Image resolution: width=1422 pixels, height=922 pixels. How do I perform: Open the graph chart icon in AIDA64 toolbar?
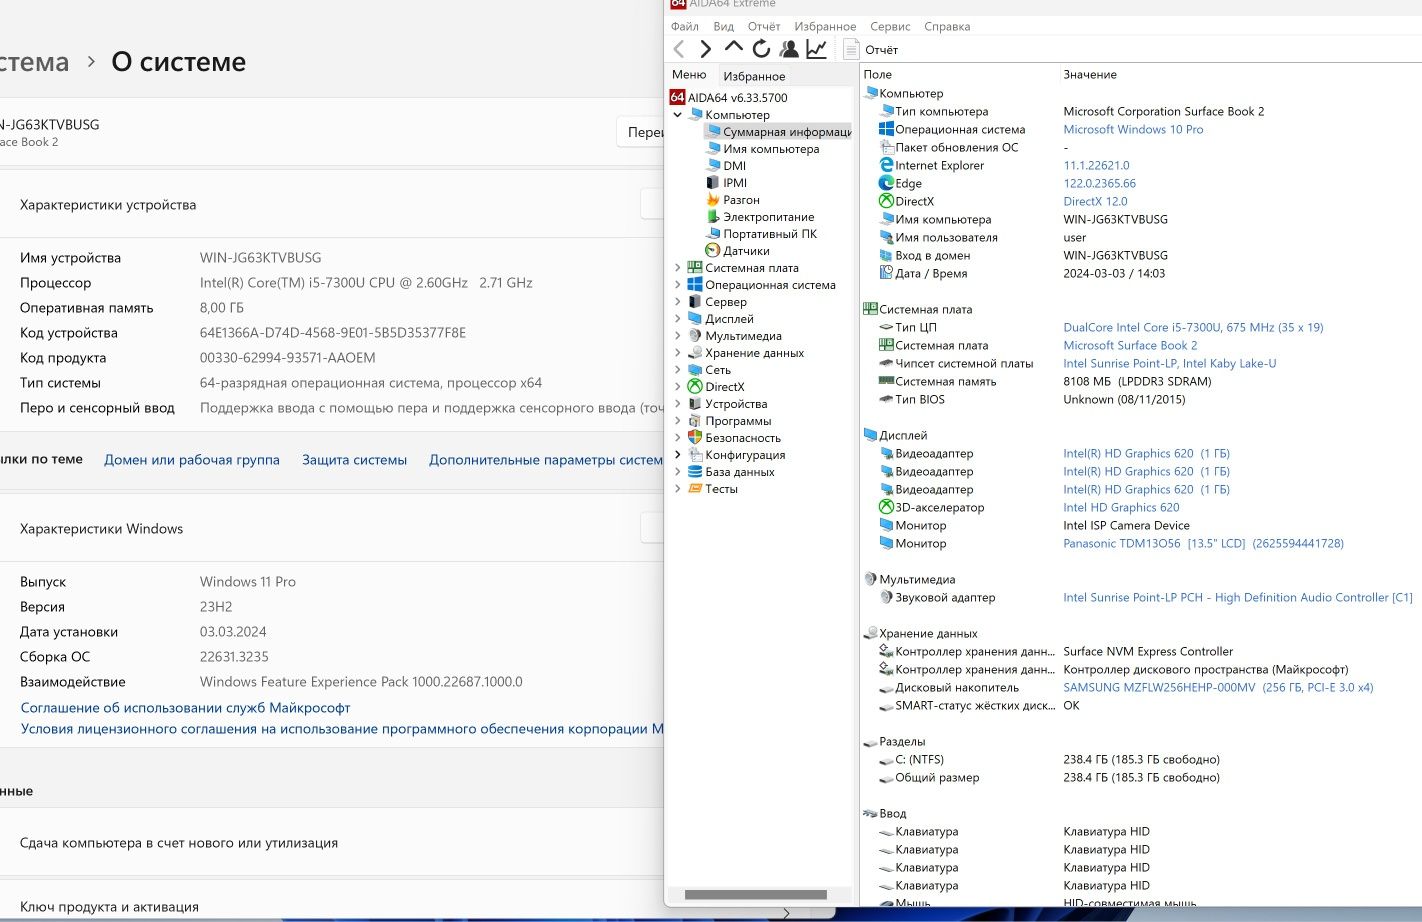click(x=817, y=49)
